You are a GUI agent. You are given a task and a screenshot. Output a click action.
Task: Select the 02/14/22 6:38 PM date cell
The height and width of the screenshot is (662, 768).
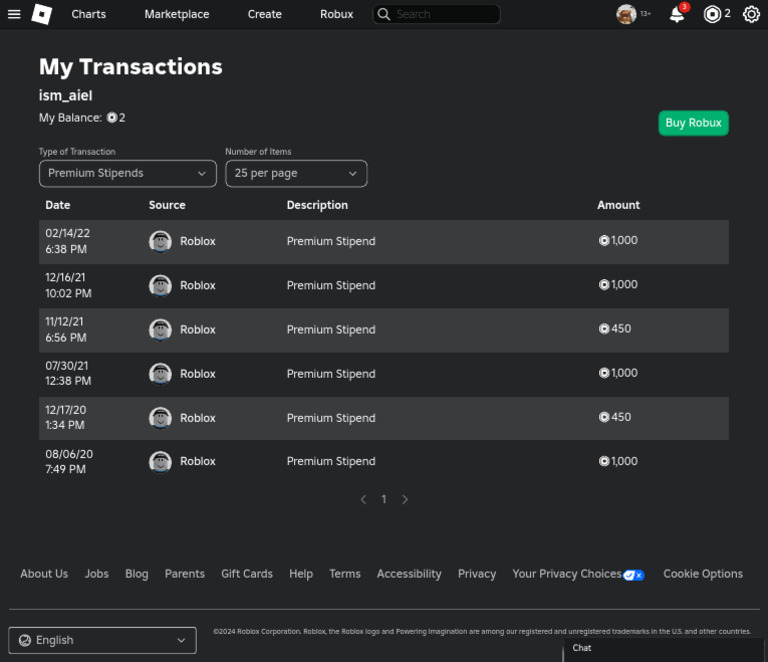pos(68,241)
